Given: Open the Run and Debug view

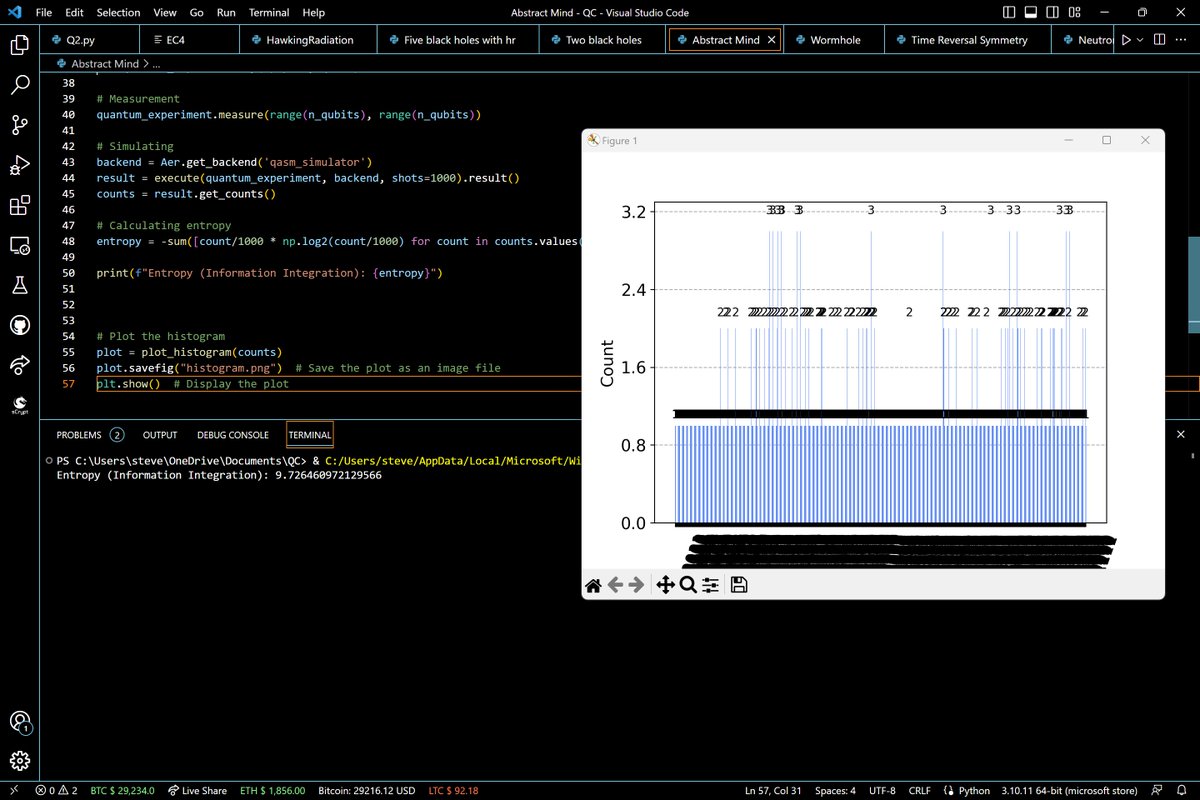Looking at the screenshot, I should [x=20, y=165].
